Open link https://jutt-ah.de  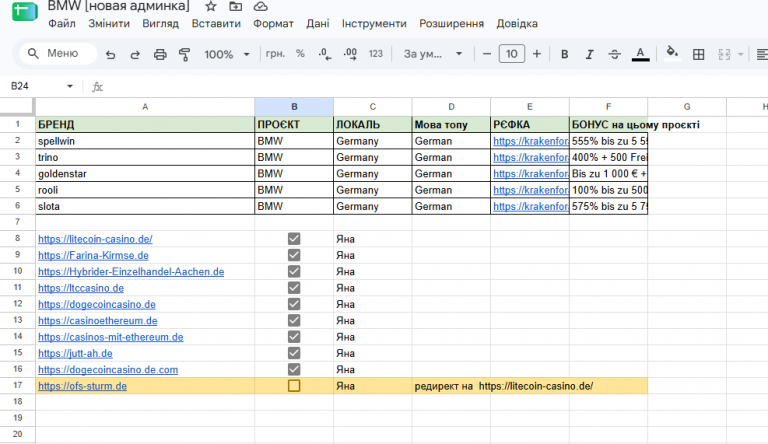pyautogui.click(x=75, y=353)
